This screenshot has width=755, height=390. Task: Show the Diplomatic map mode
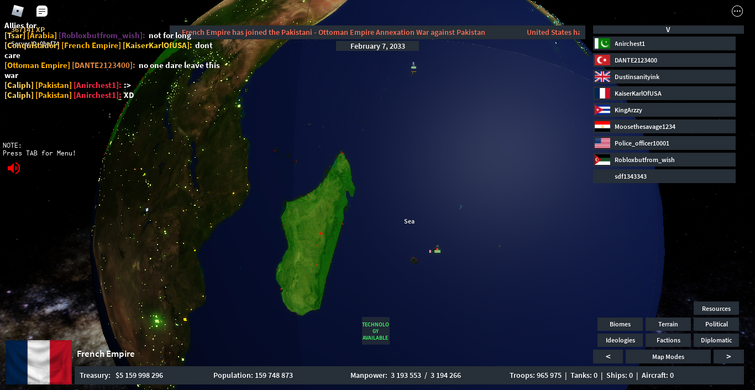716,340
